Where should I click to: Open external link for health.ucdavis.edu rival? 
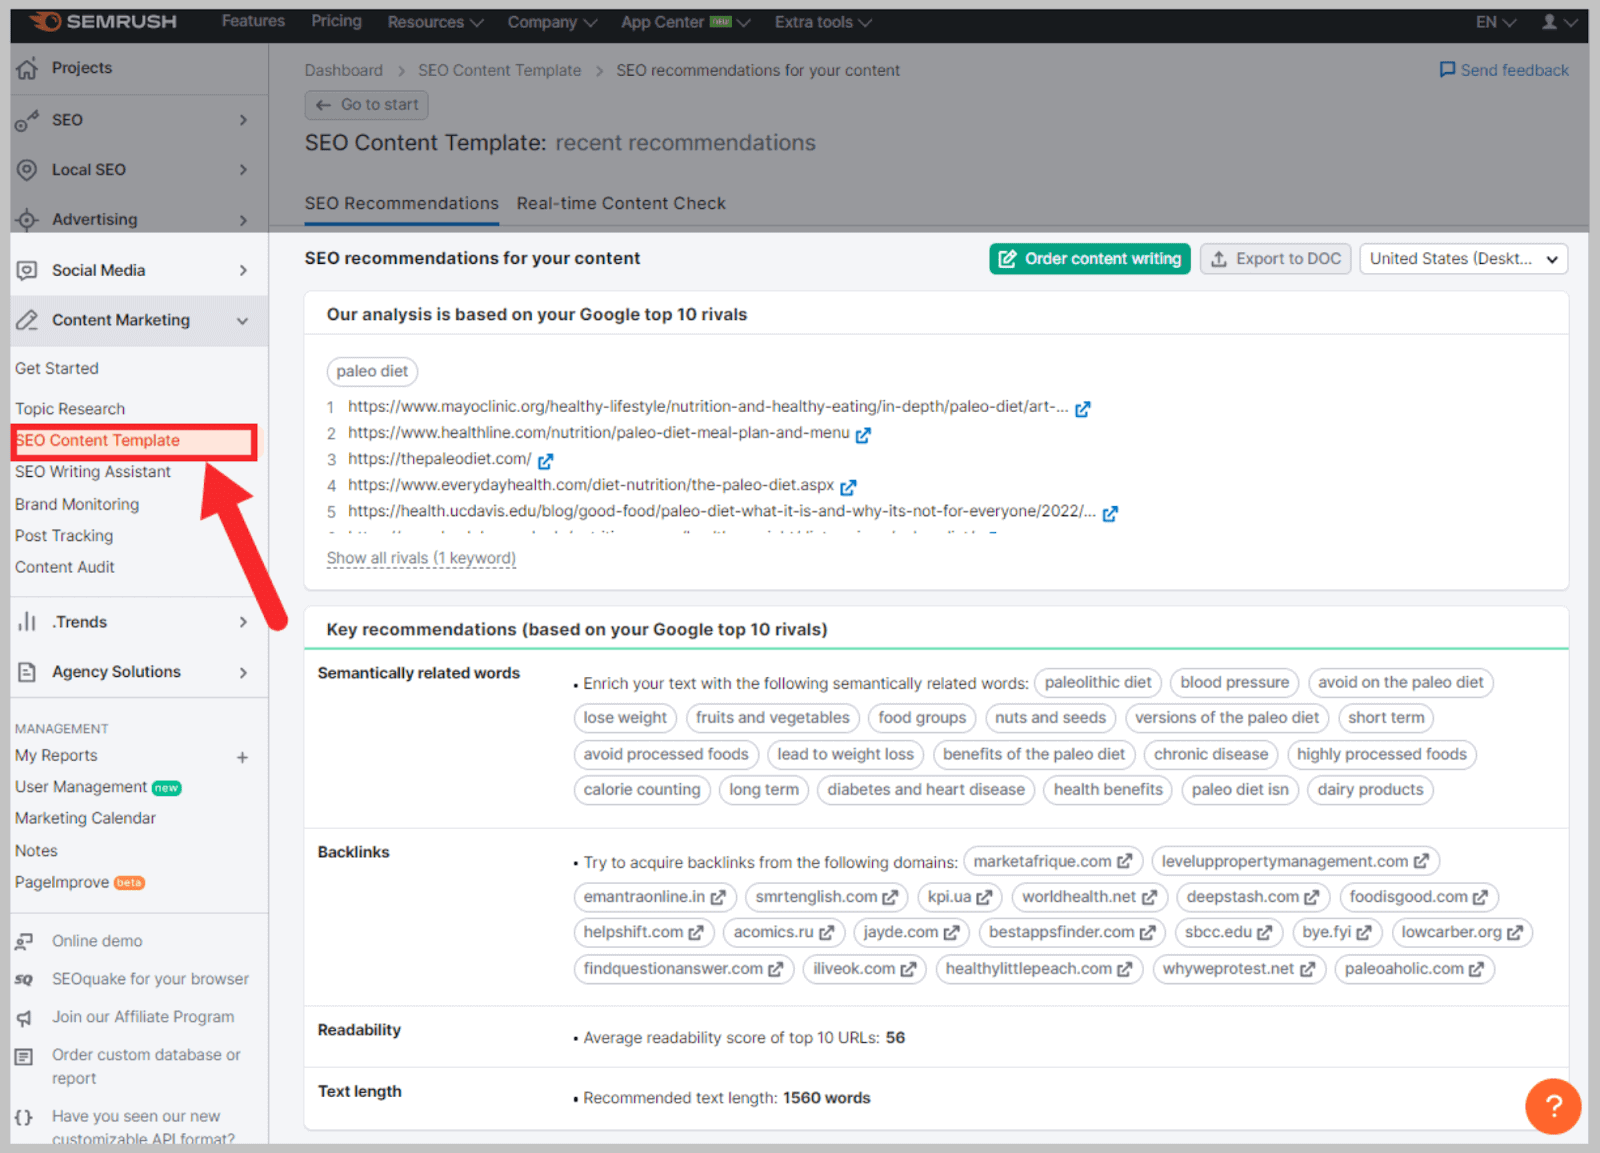coord(1110,512)
